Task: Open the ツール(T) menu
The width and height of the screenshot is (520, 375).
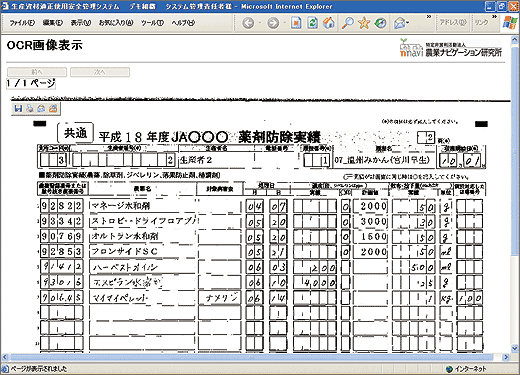Action: pyautogui.click(x=152, y=23)
